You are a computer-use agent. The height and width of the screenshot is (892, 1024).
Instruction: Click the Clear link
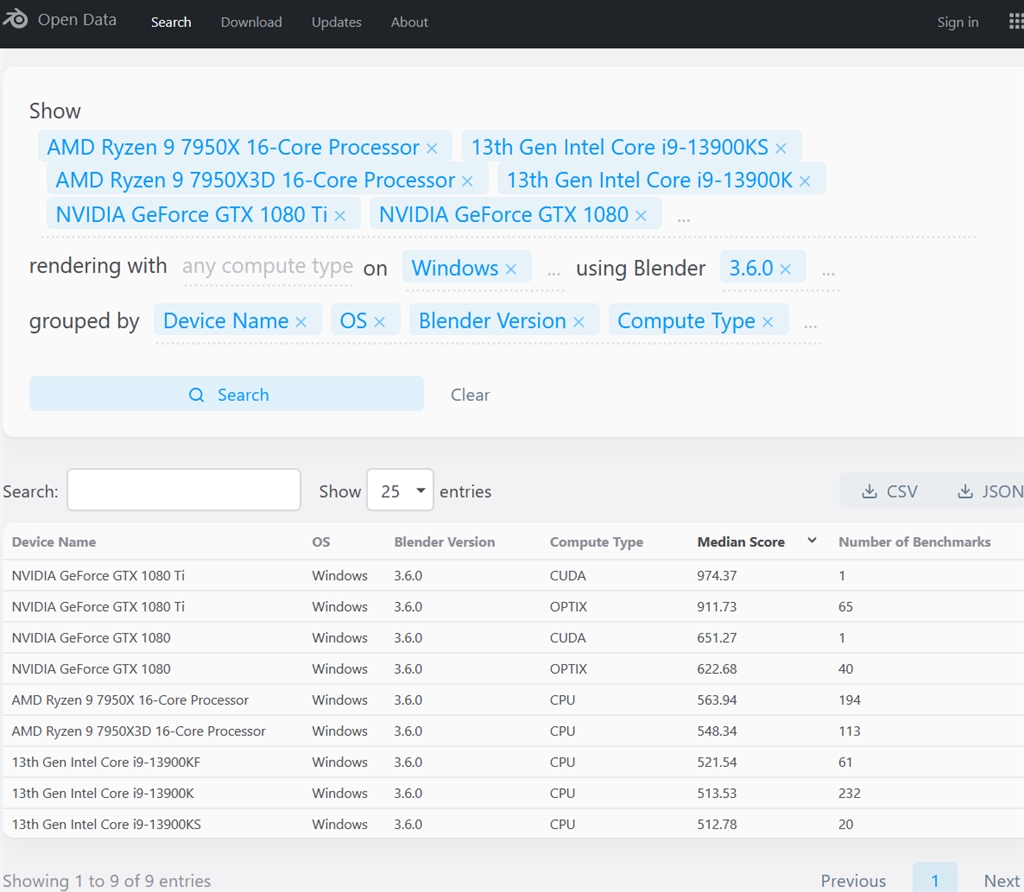(x=470, y=395)
